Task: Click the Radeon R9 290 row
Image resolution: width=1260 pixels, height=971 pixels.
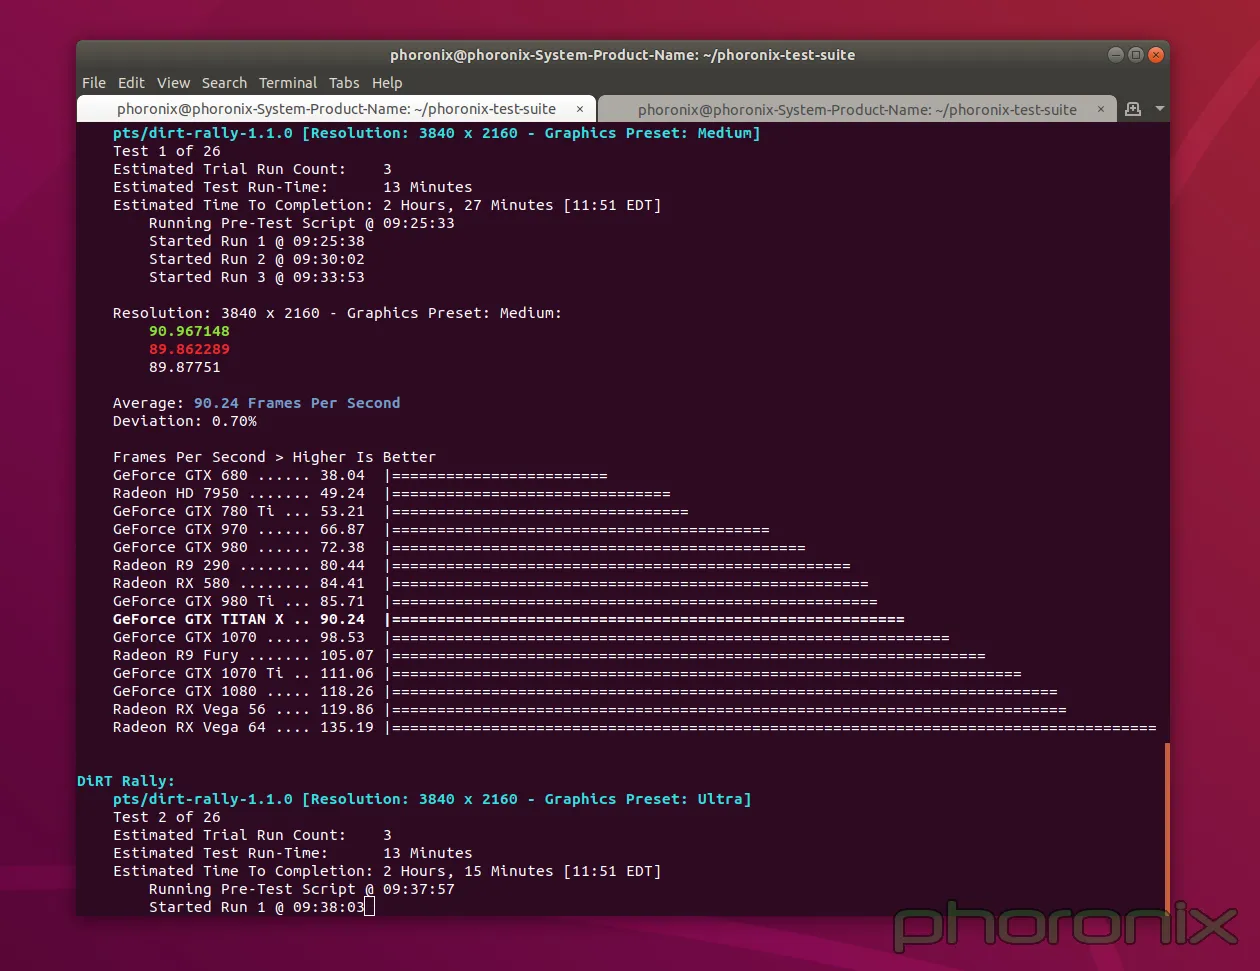Action: (x=481, y=565)
